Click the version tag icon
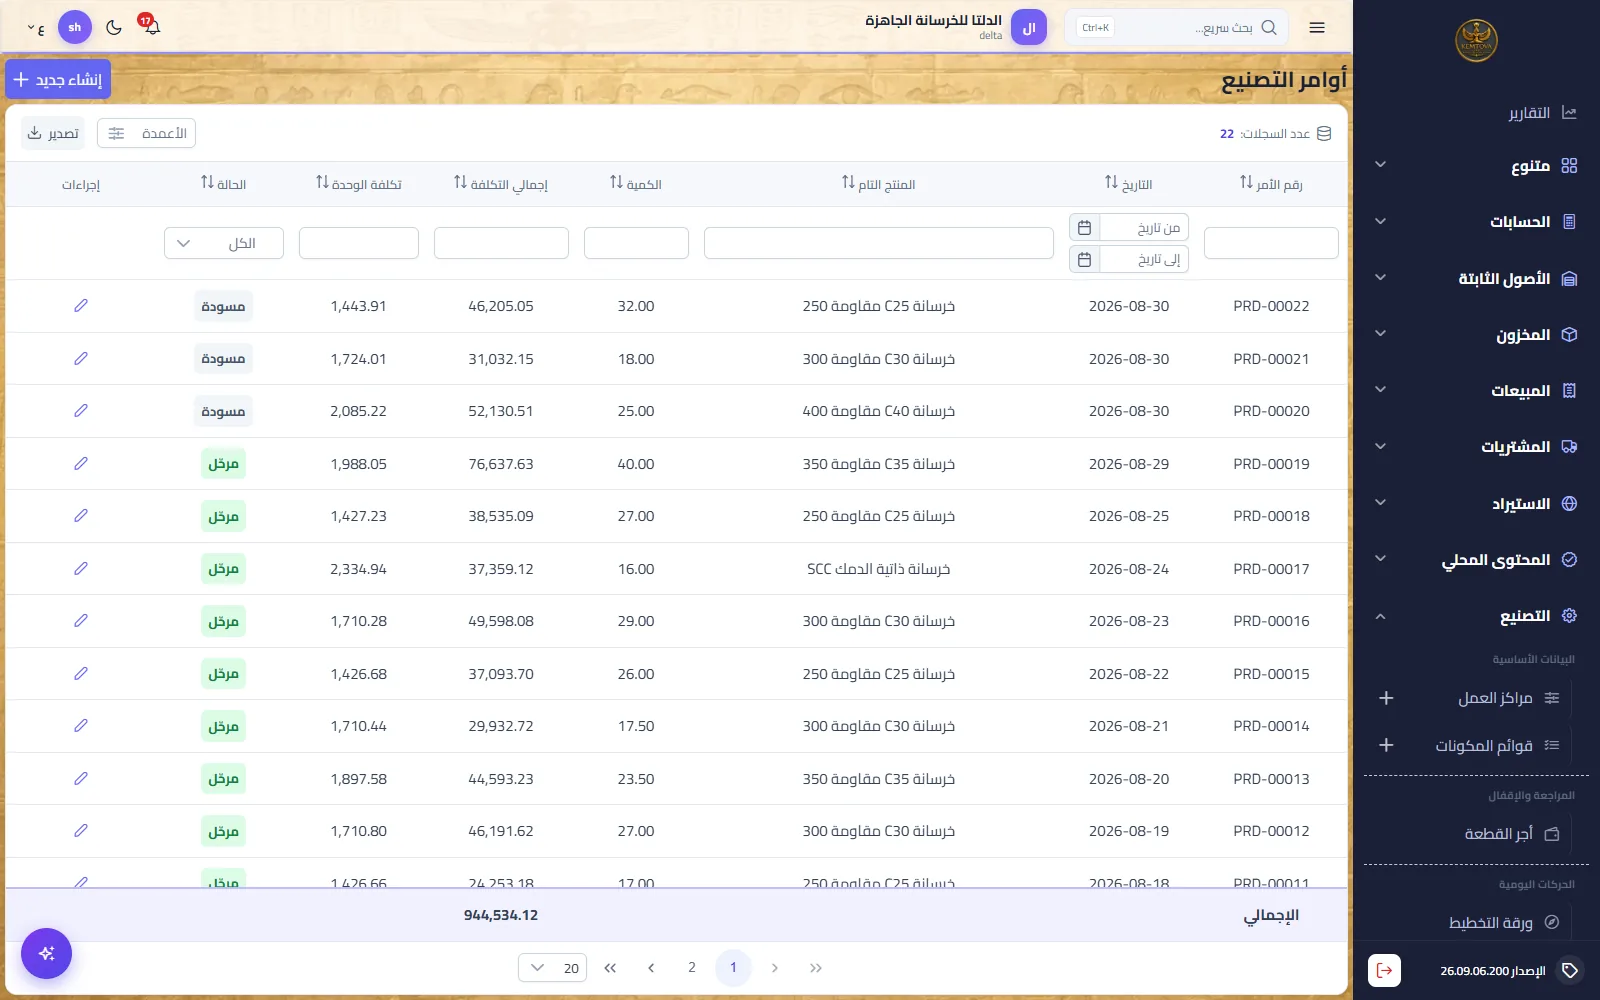The image size is (1600, 1000). (x=1570, y=970)
